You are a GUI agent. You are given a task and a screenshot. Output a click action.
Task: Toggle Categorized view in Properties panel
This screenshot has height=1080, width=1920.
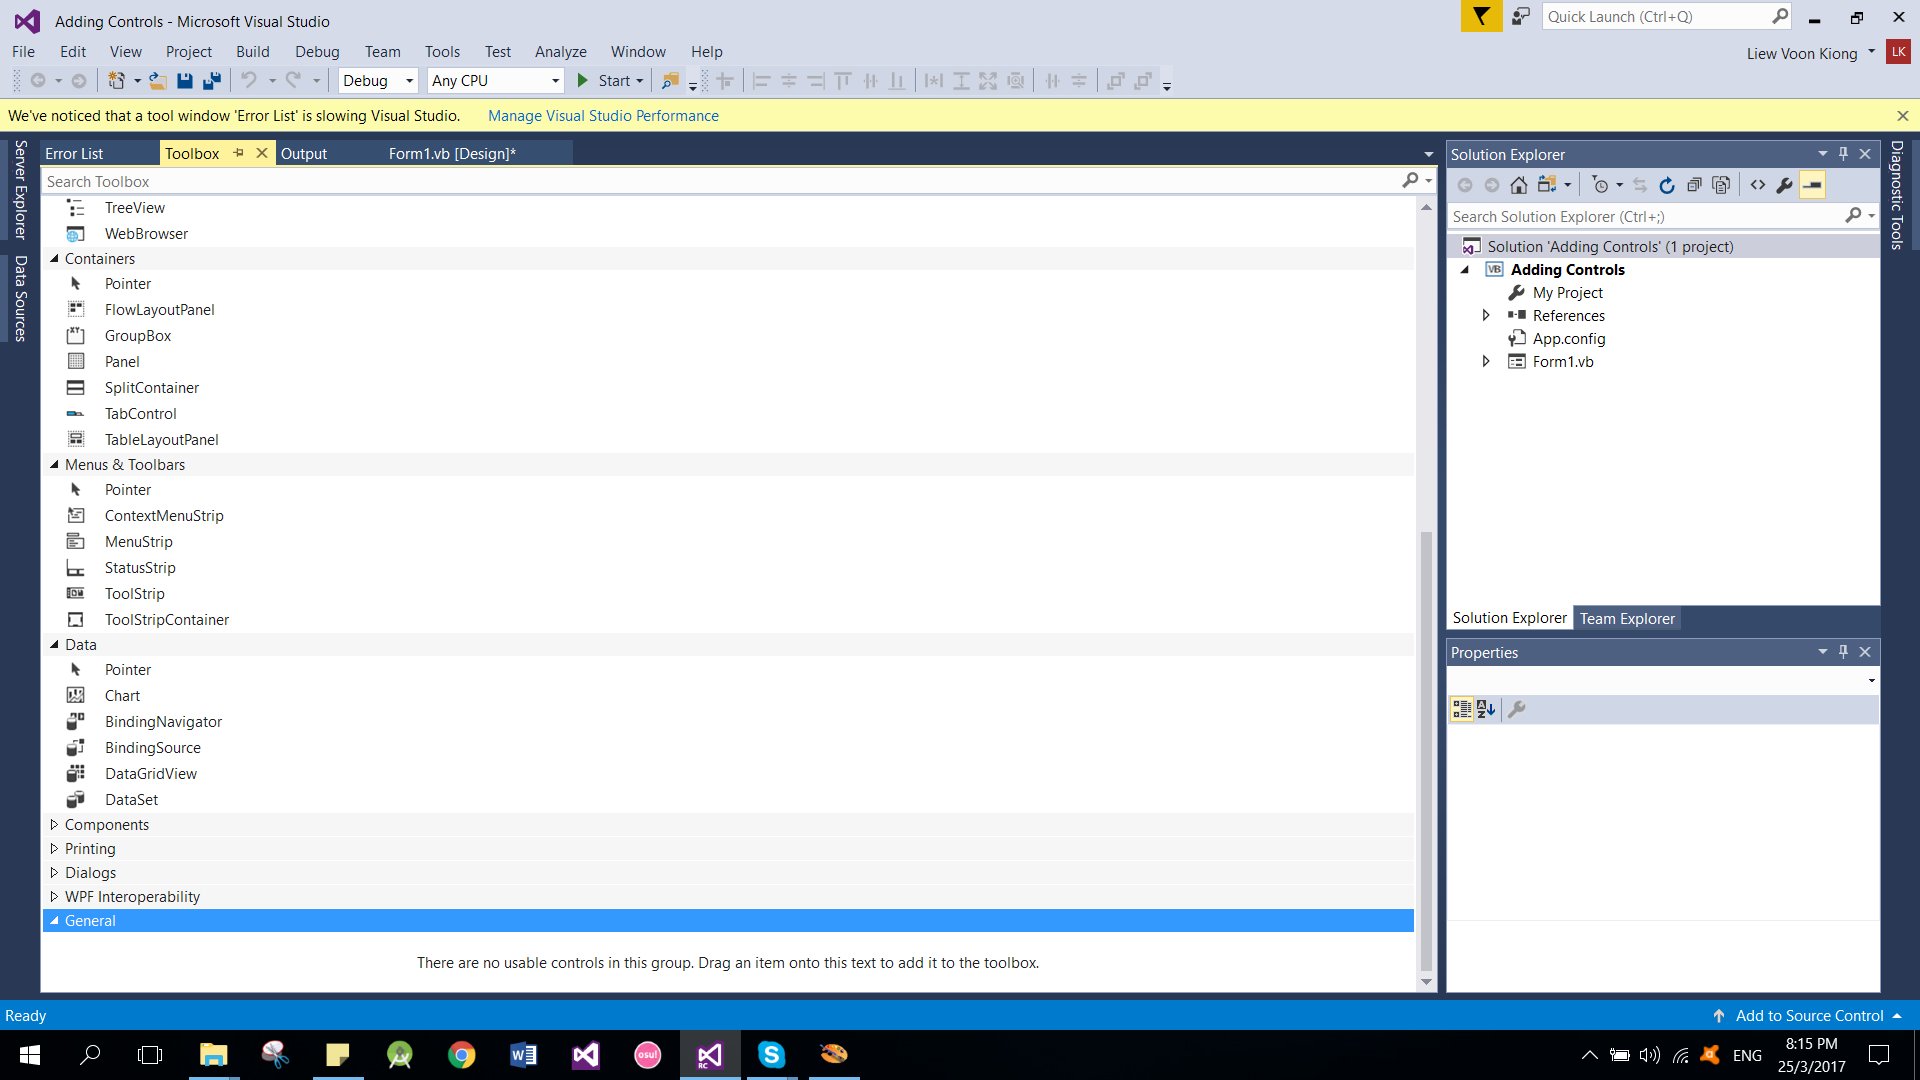[x=1462, y=709]
